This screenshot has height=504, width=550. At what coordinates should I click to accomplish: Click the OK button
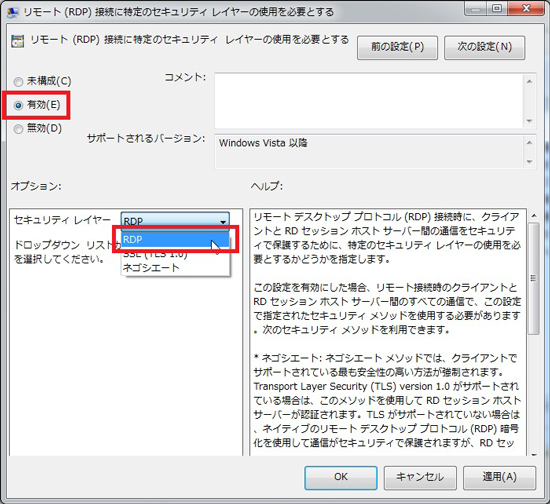click(x=341, y=477)
